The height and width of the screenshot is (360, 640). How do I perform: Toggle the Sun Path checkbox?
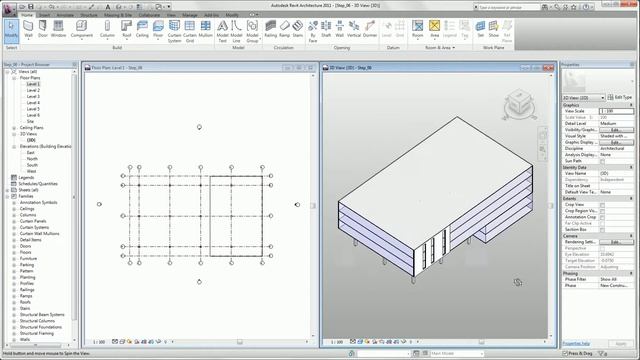pyautogui.click(x=602, y=162)
